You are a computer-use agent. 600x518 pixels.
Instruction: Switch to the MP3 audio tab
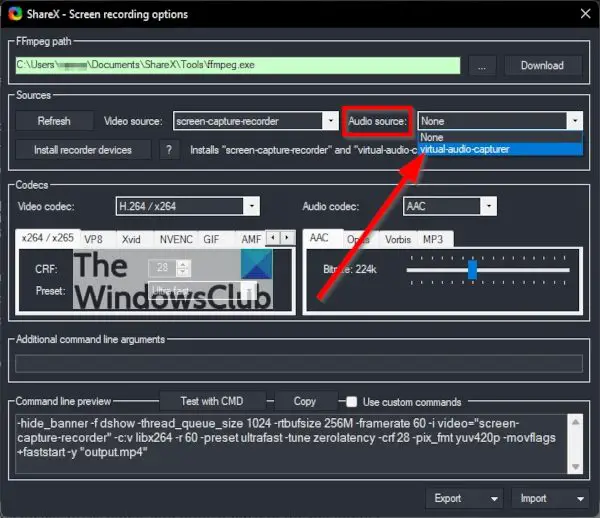click(x=432, y=240)
